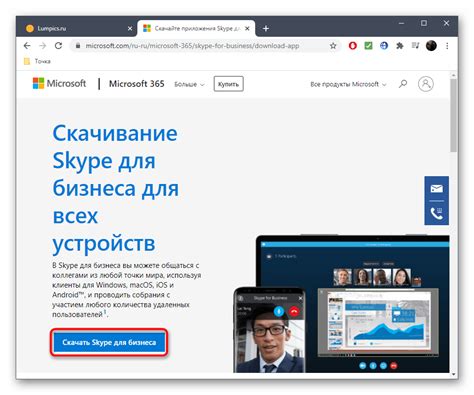The width and height of the screenshot is (474, 395).
Task: Open the Точка bookmarks folder
Action: pyautogui.click(x=37, y=61)
